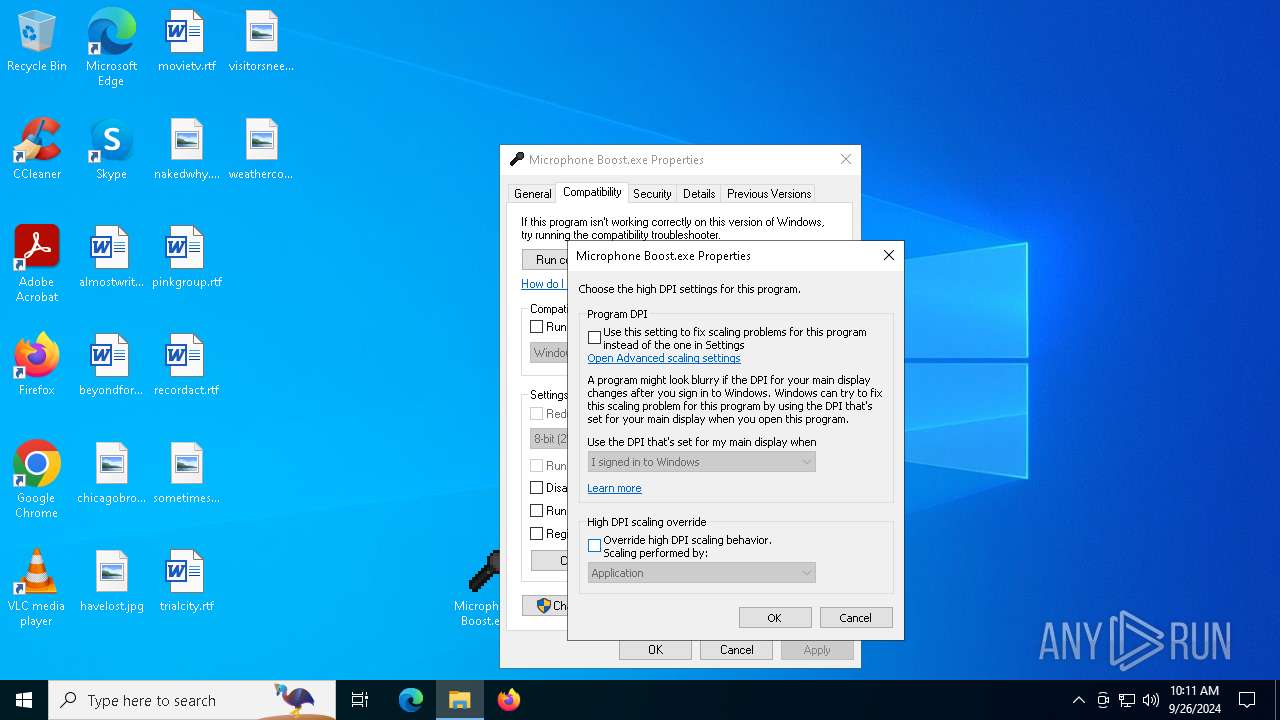This screenshot has width=1280, height=720.
Task: Select the movietv.rtf desktop file
Action: 186,42
